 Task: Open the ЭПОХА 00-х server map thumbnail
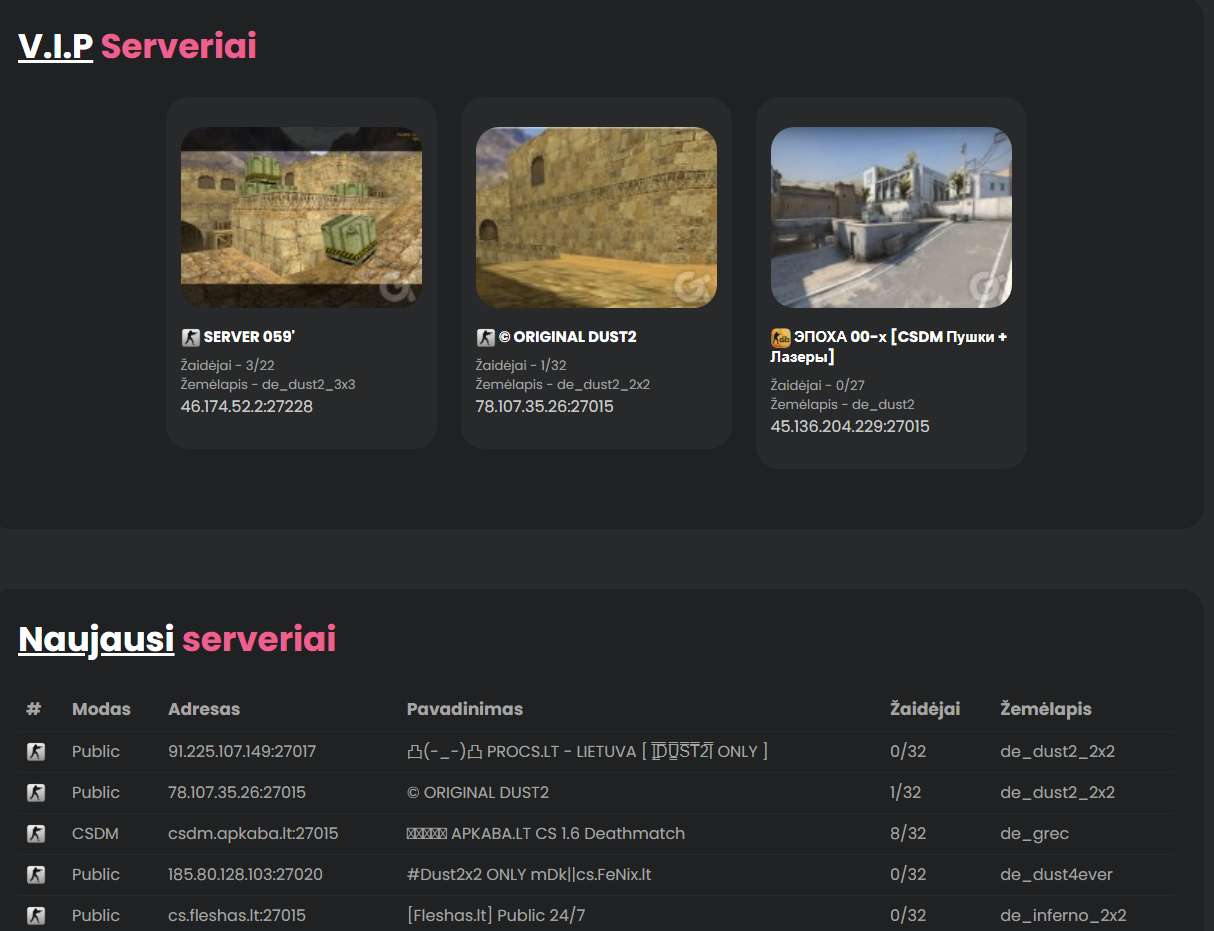tap(891, 217)
